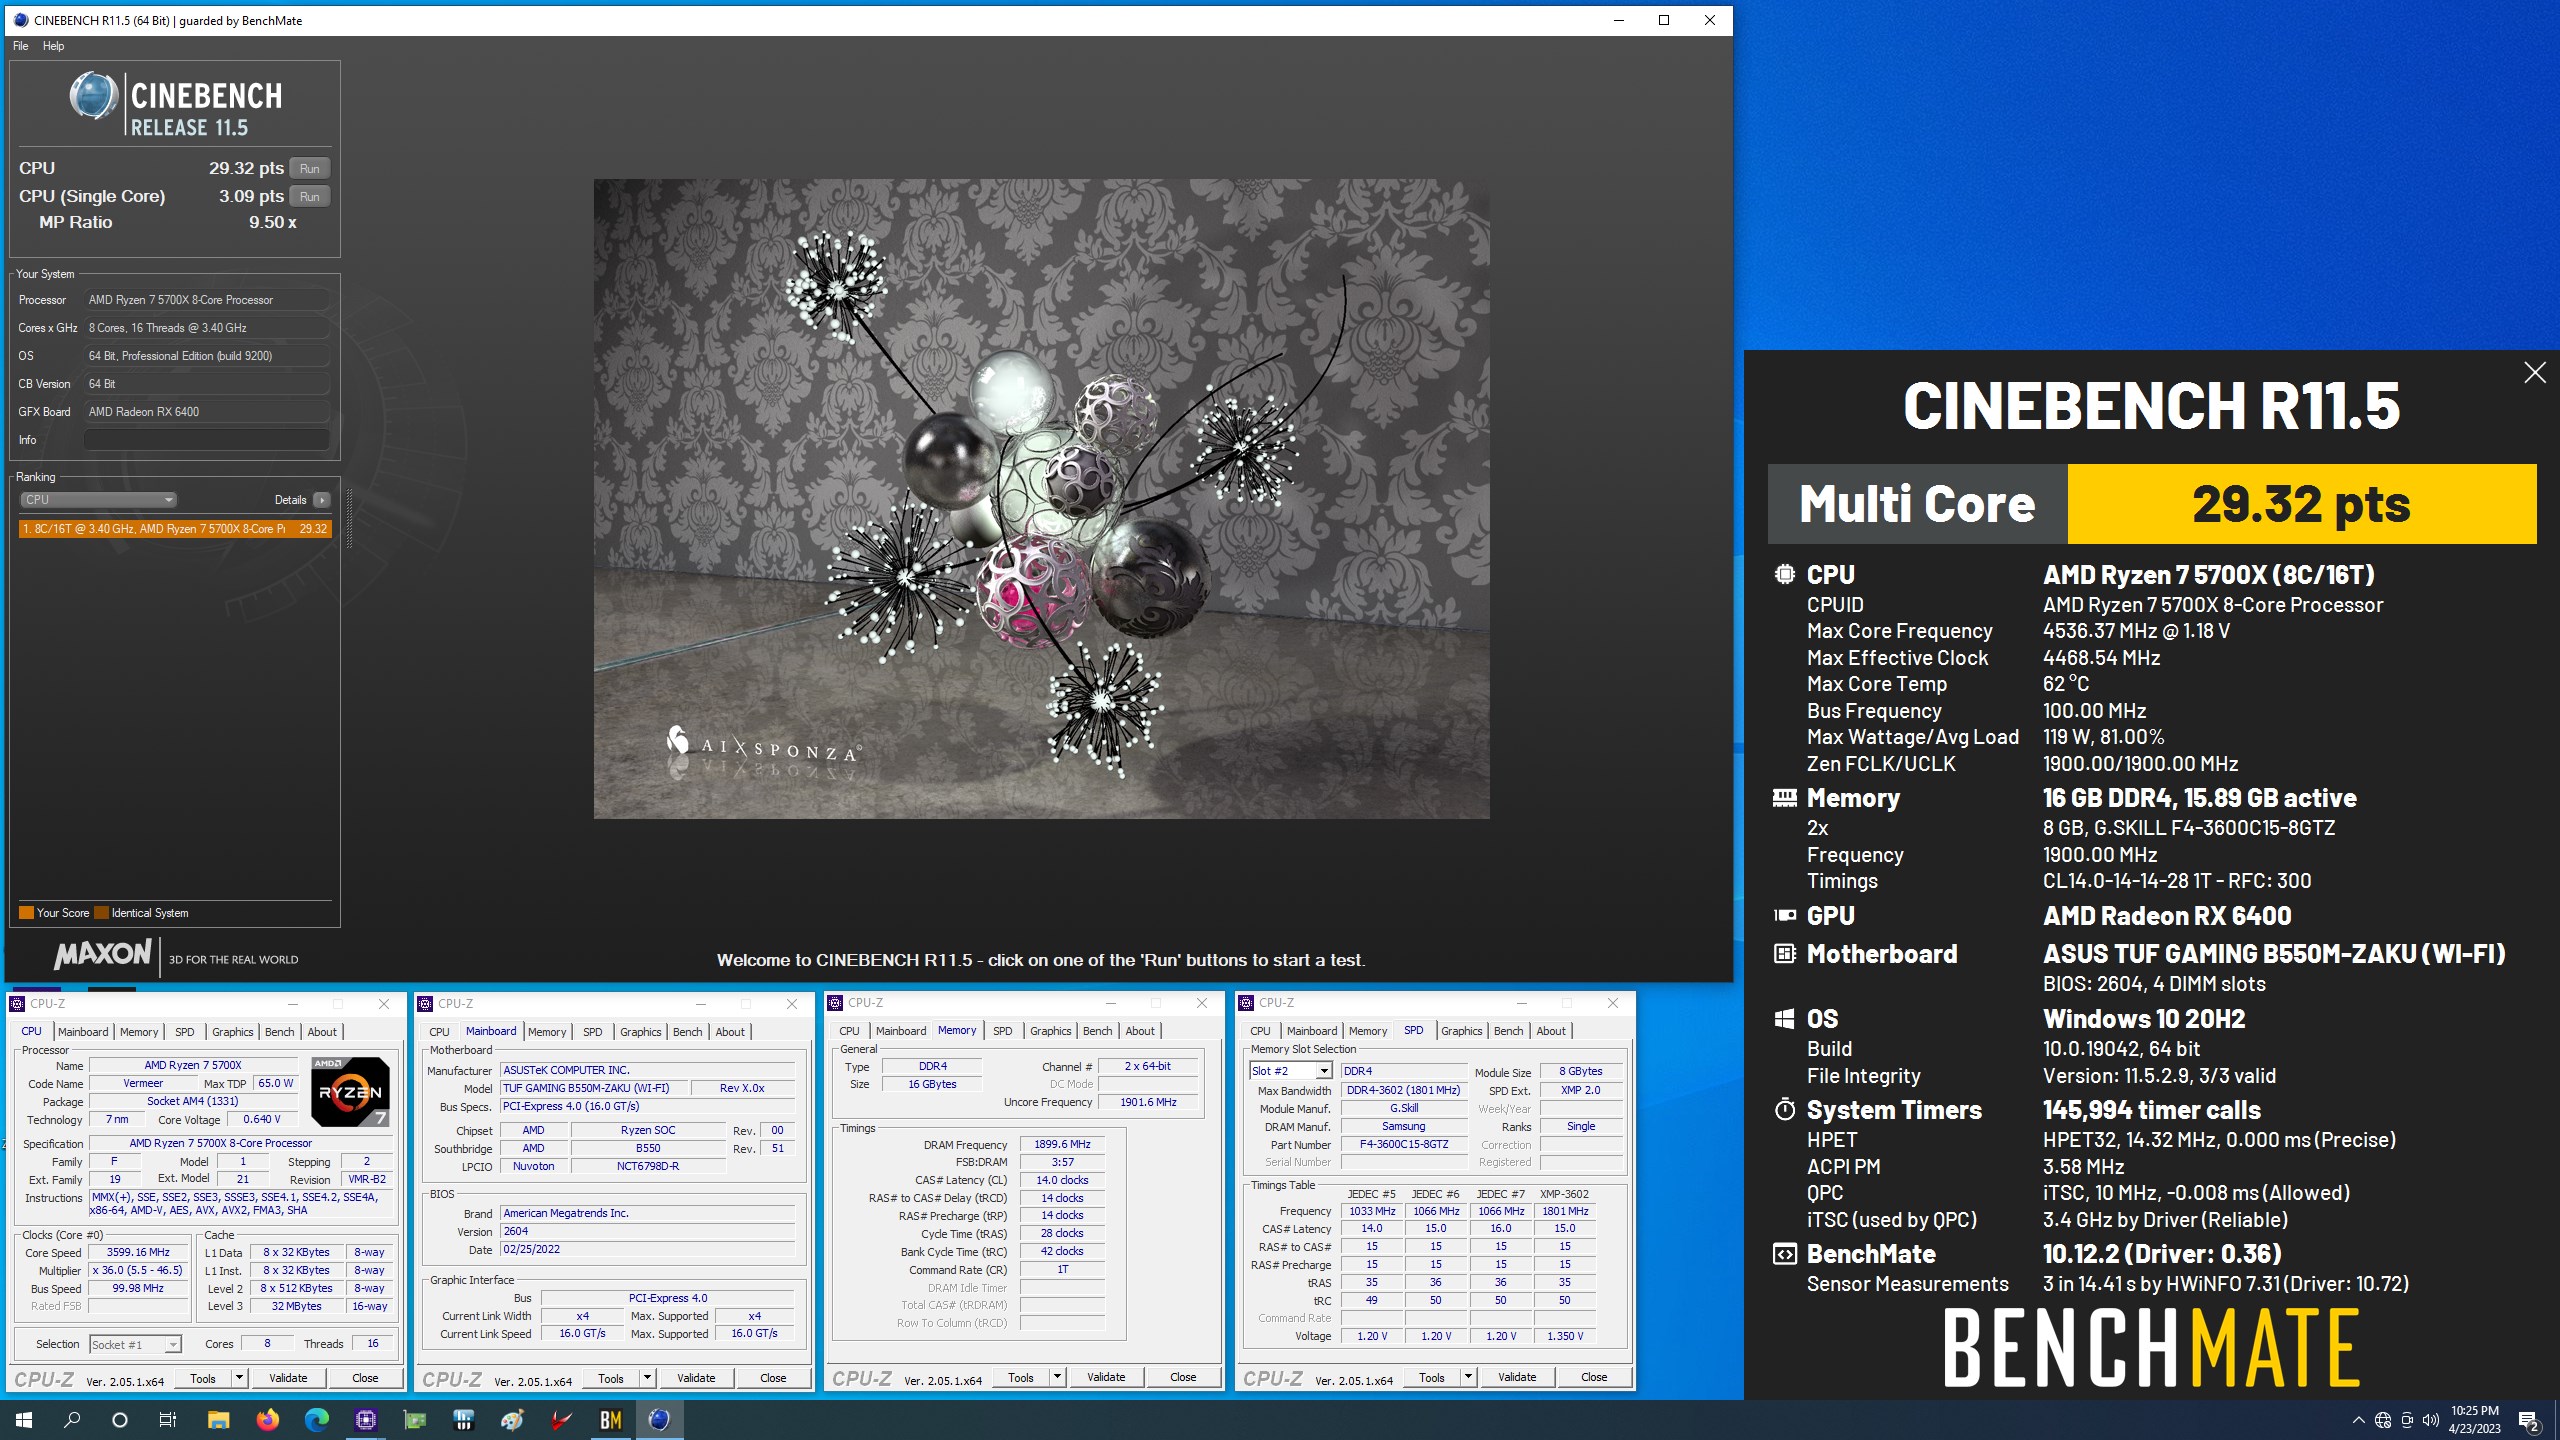Click the ranking panel splitter handle
This screenshot has width=2560, height=1440.
tap(349, 518)
